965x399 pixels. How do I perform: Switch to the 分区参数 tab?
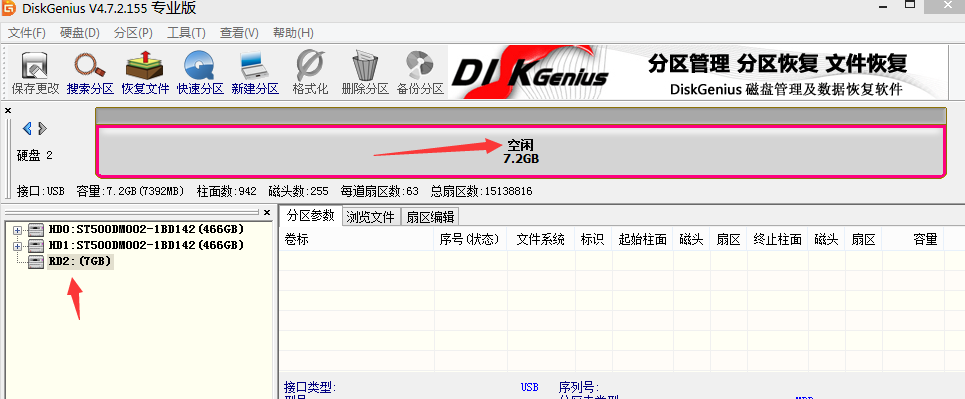311,216
